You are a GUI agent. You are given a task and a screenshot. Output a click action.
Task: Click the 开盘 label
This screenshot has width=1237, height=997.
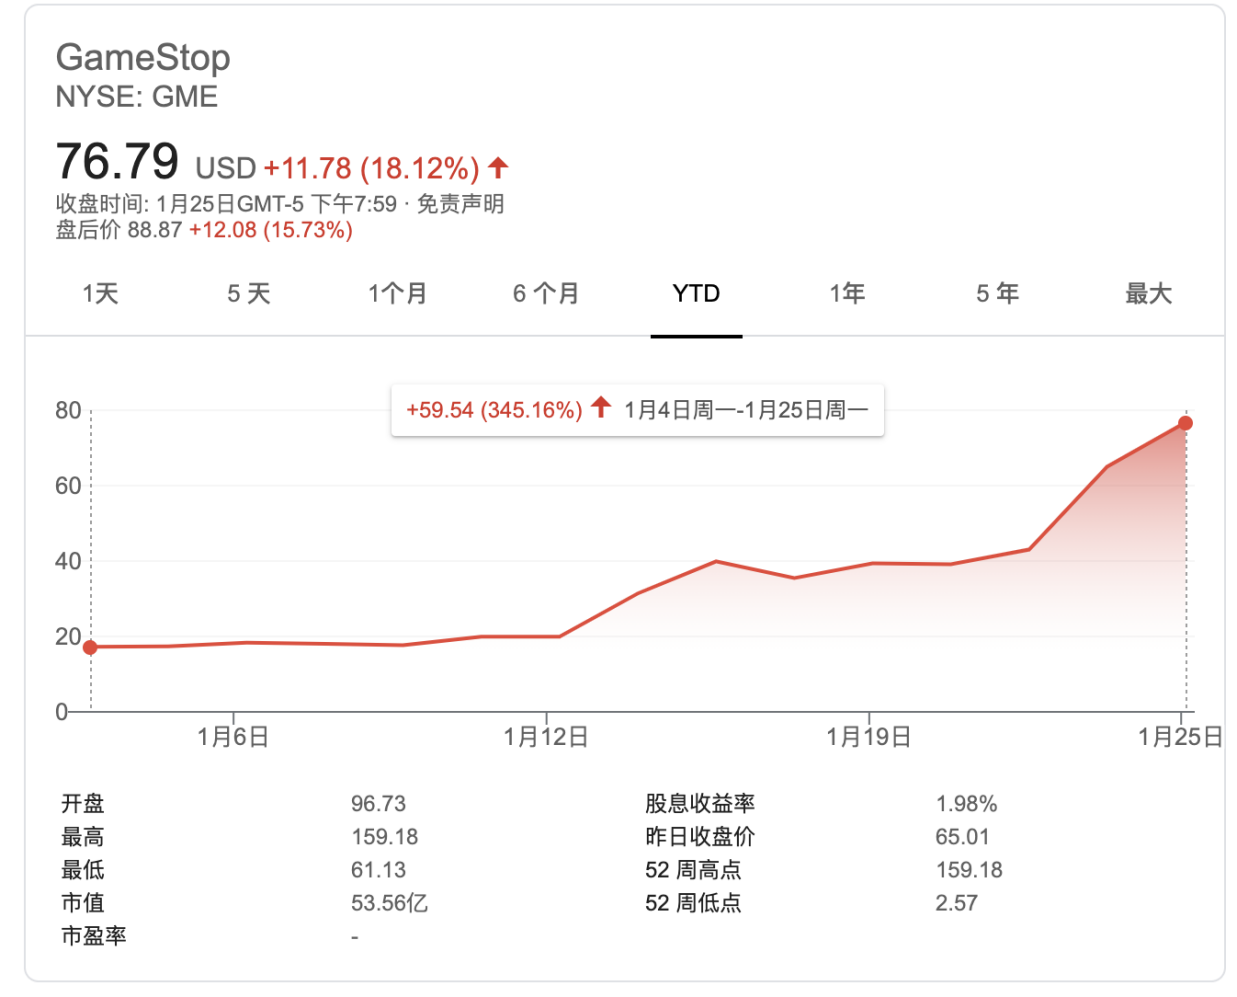pos(83,804)
